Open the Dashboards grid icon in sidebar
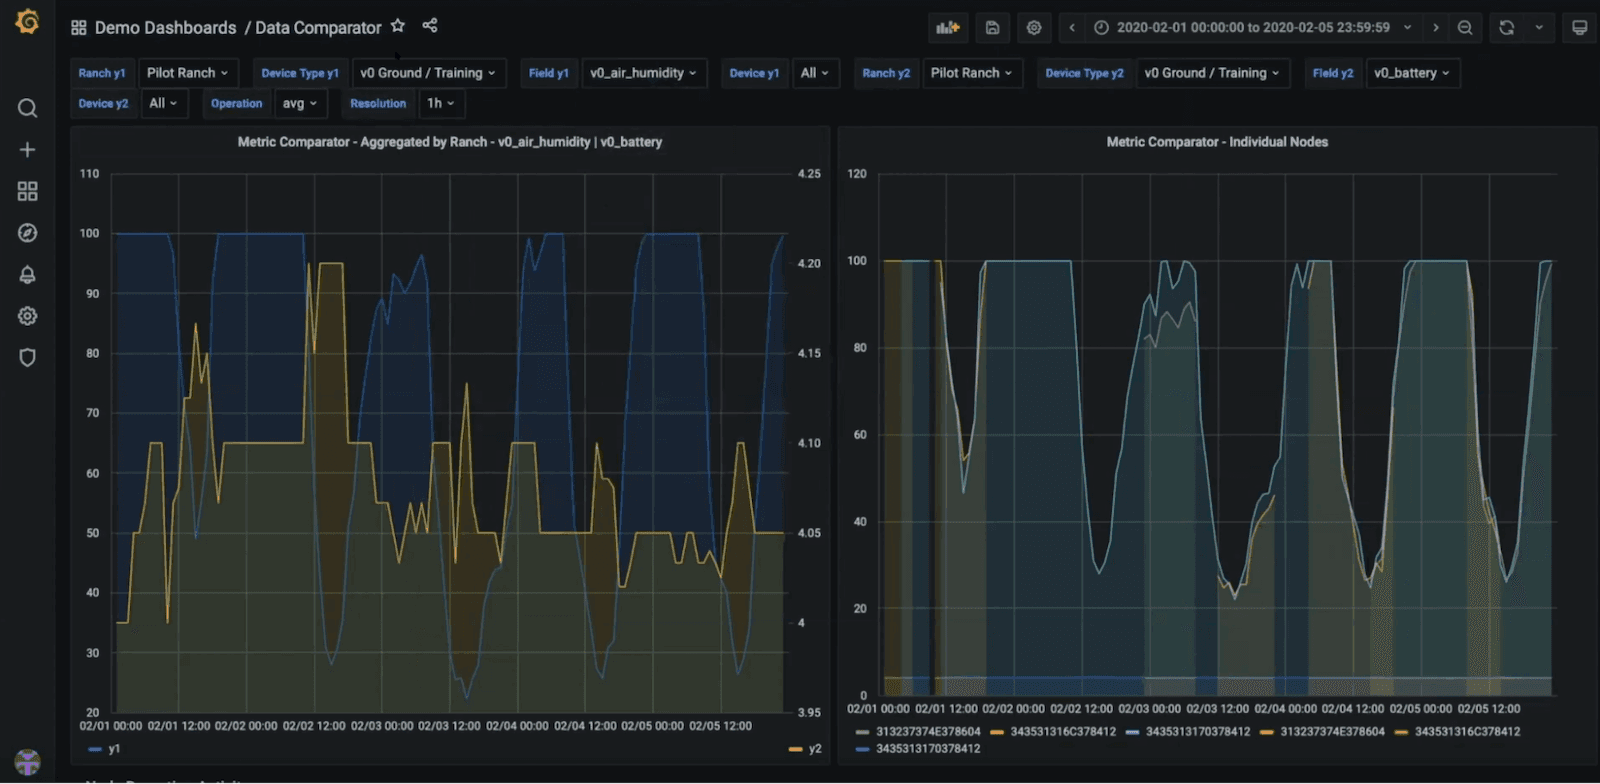Viewport: 1600px width, 784px height. tap(28, 191)
